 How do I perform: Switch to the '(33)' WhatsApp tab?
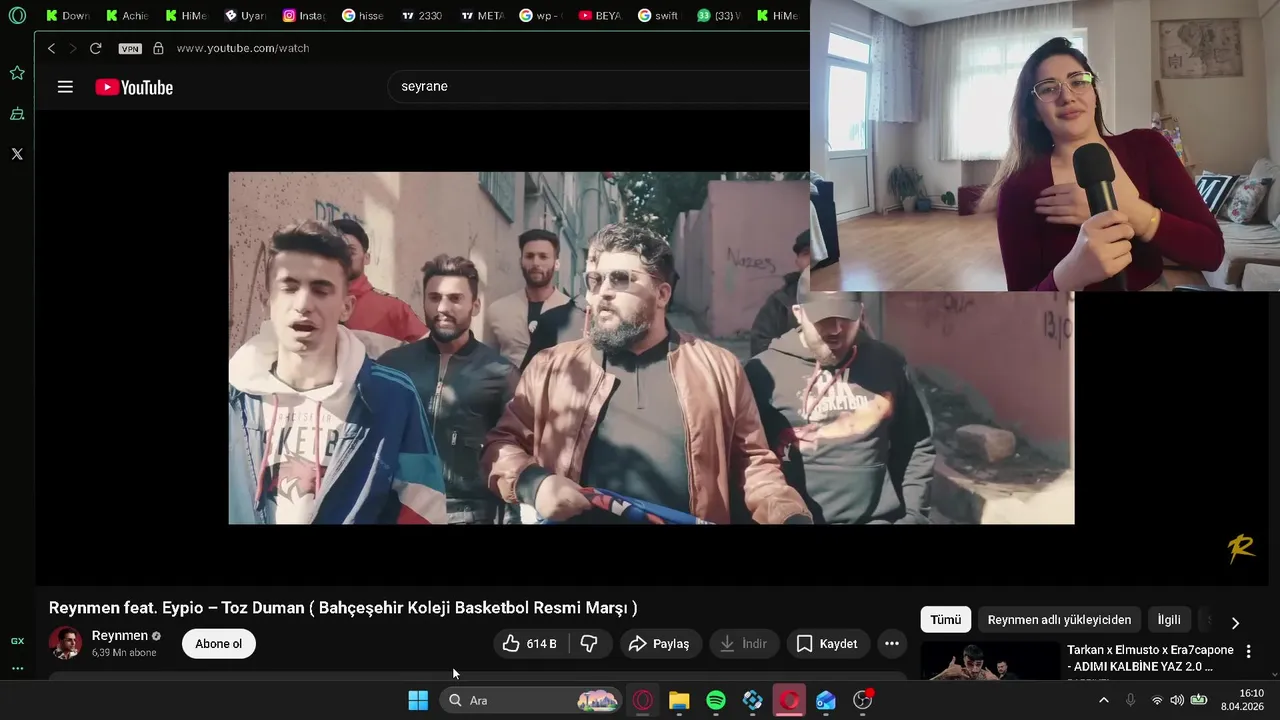pos(717,16)
